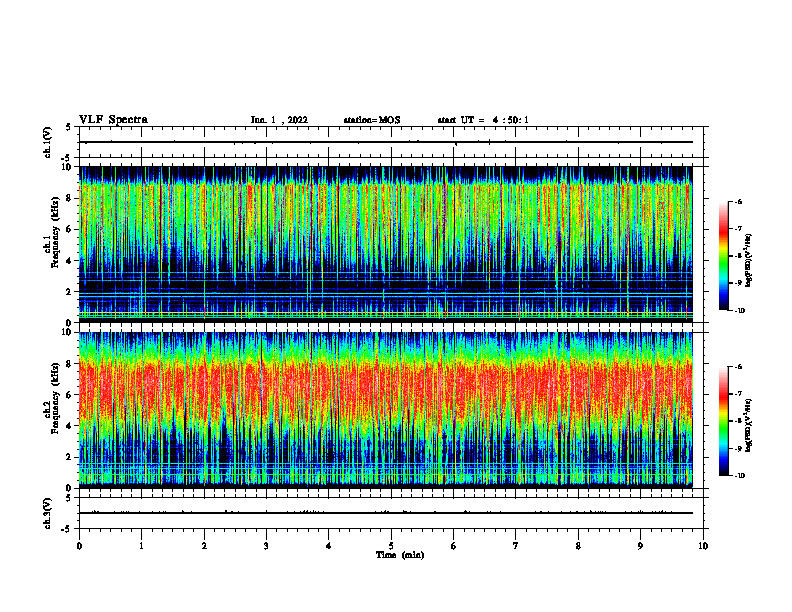Click the '-10' label on ch.2 color scale
This screenshot has width=792, height=612.
740,476
